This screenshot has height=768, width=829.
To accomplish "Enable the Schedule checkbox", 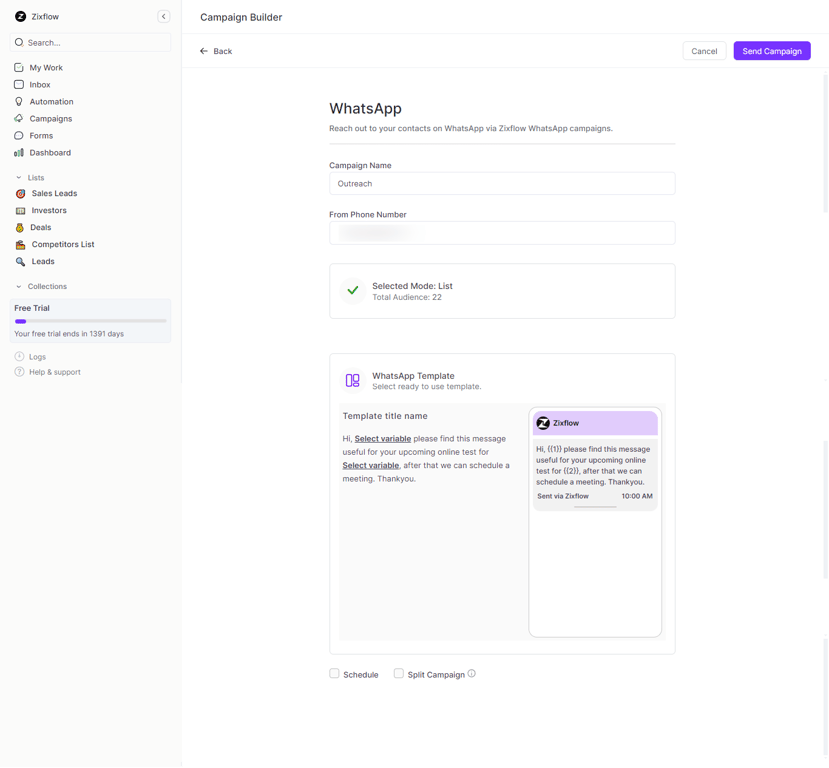I will (335, 674).
